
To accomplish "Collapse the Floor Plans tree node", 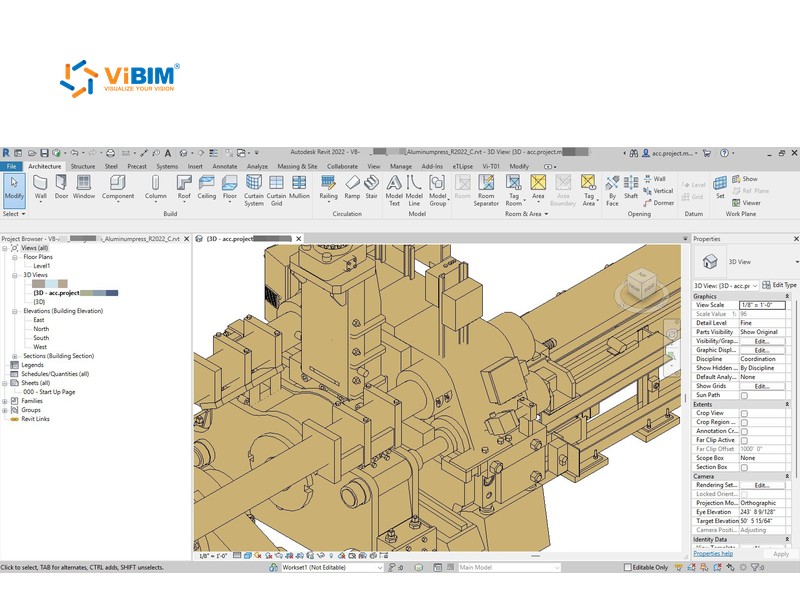I will coord(14,257).
